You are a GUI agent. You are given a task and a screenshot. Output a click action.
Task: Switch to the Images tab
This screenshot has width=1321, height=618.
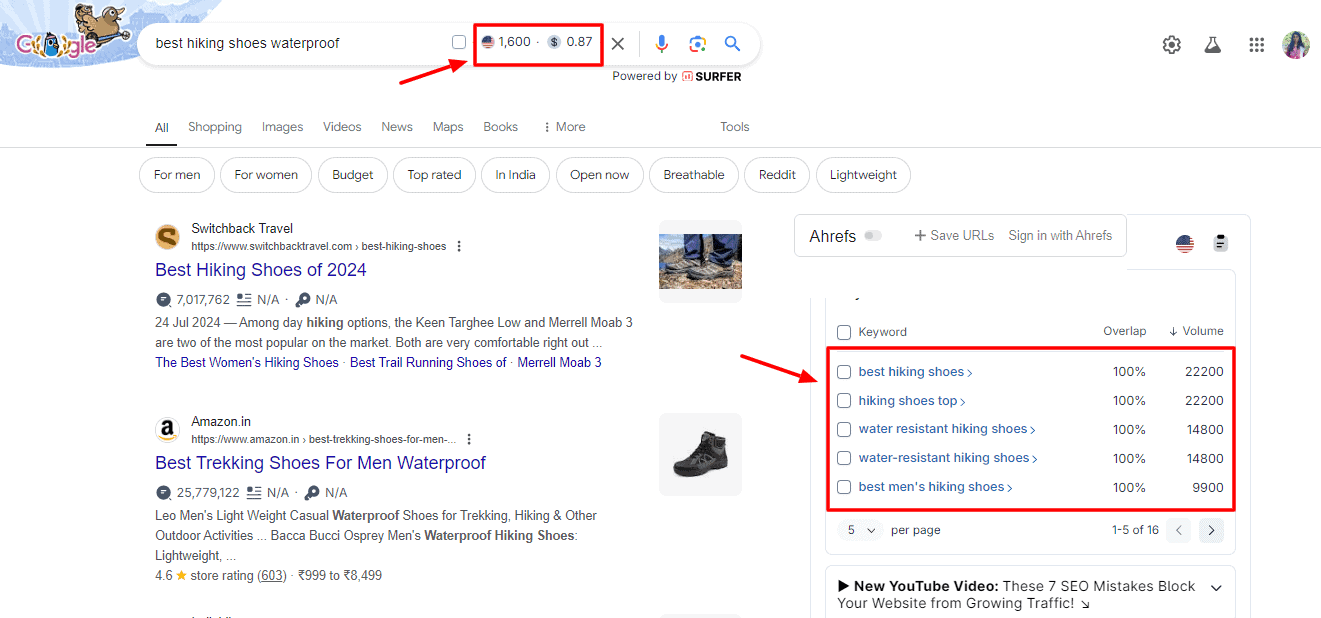(x=282, y=127)
